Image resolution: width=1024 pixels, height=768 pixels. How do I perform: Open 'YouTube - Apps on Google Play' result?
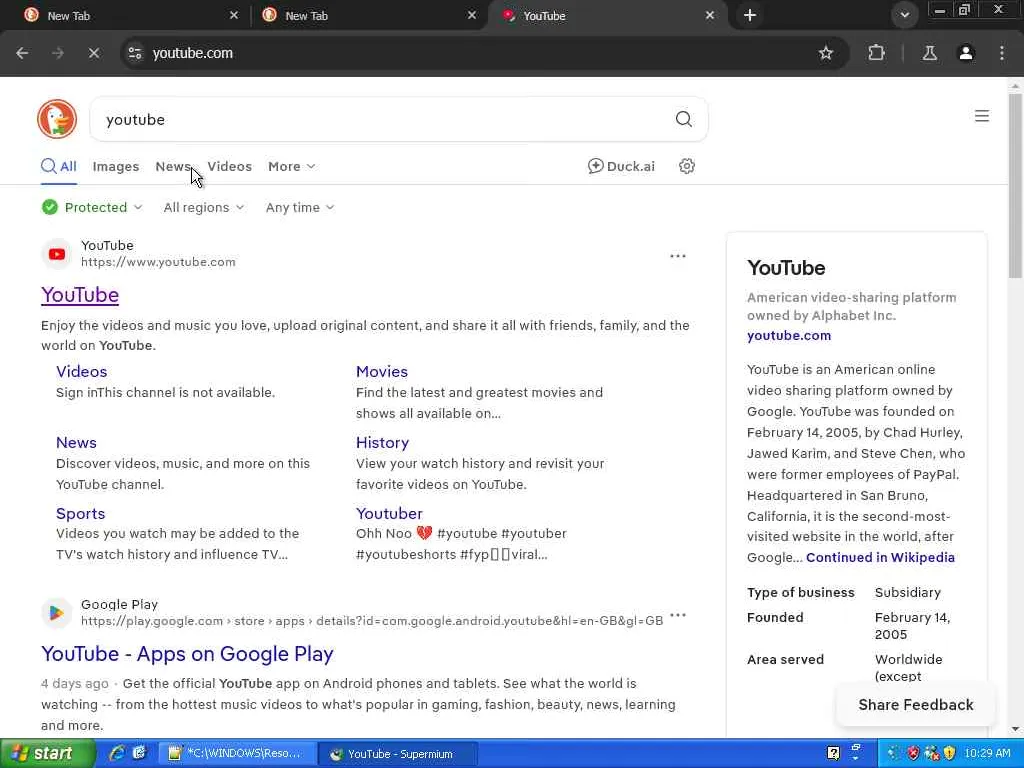point(187,654)
